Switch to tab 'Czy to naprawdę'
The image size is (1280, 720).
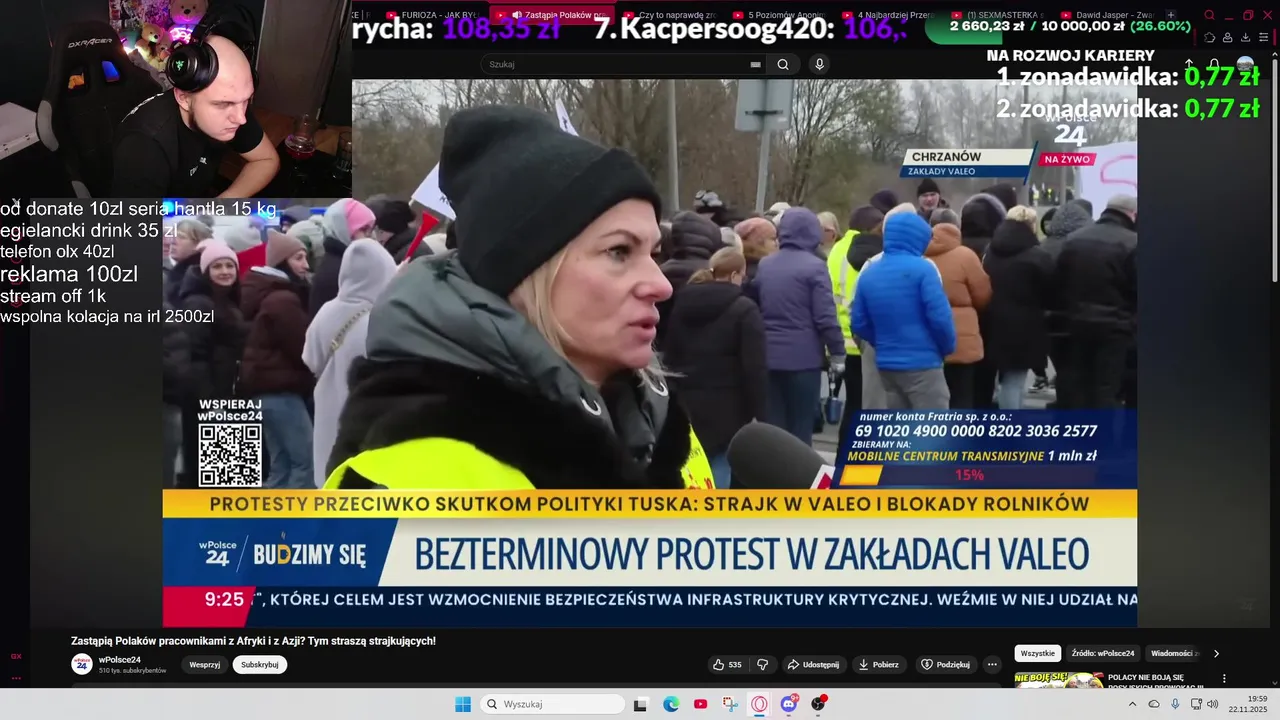[669, 15]
